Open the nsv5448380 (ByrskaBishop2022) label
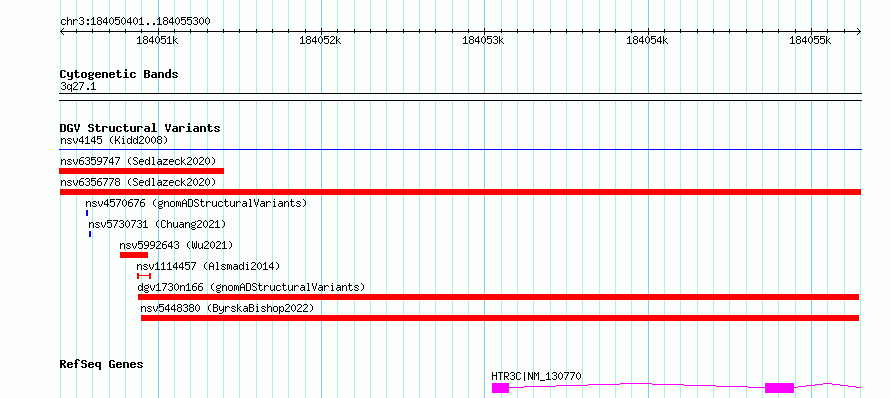Image resolution: width=890 pixels, height=398 pixels. [227, 308]
